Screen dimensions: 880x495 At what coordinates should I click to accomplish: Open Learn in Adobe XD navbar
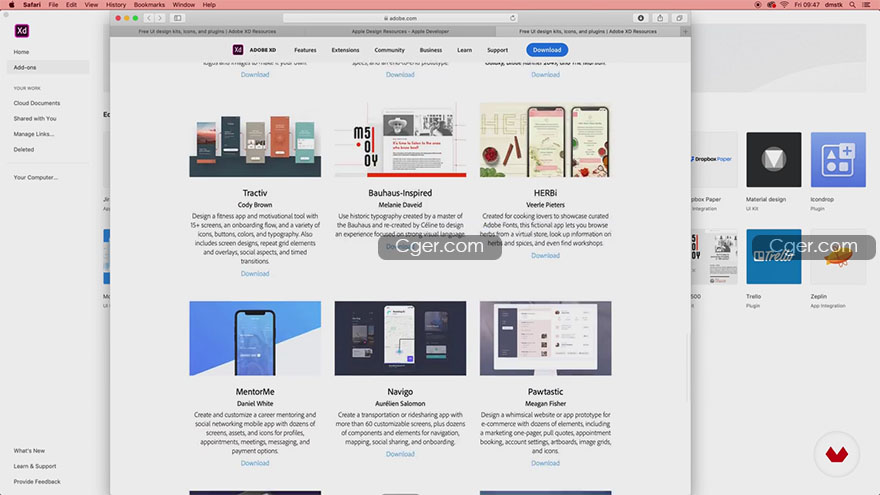pyautogui.click(x=464, y=50)
